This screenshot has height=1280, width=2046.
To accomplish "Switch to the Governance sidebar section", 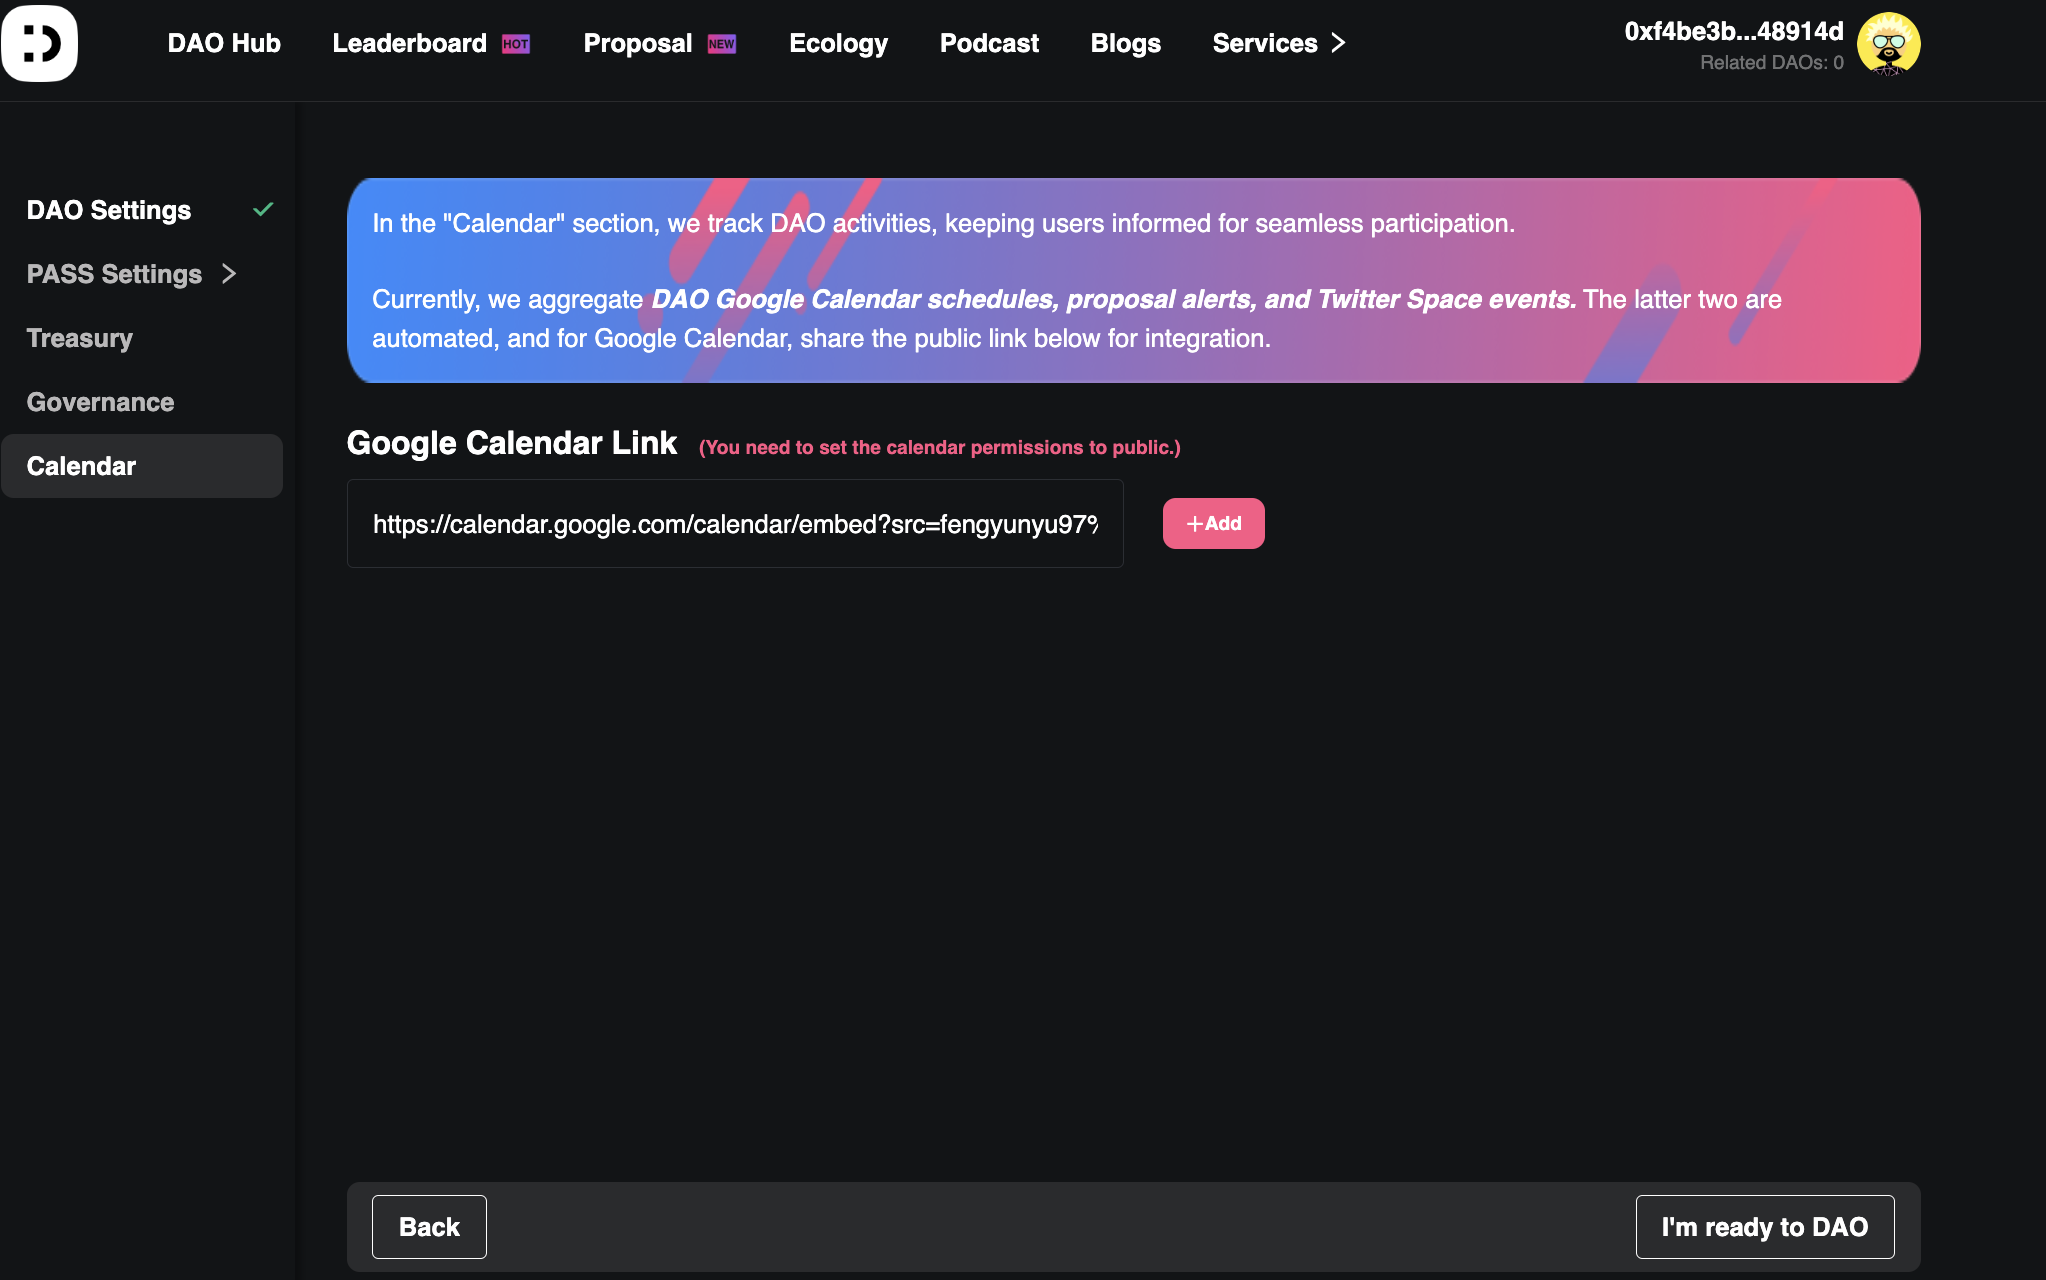I will click(x=100, y=402).
